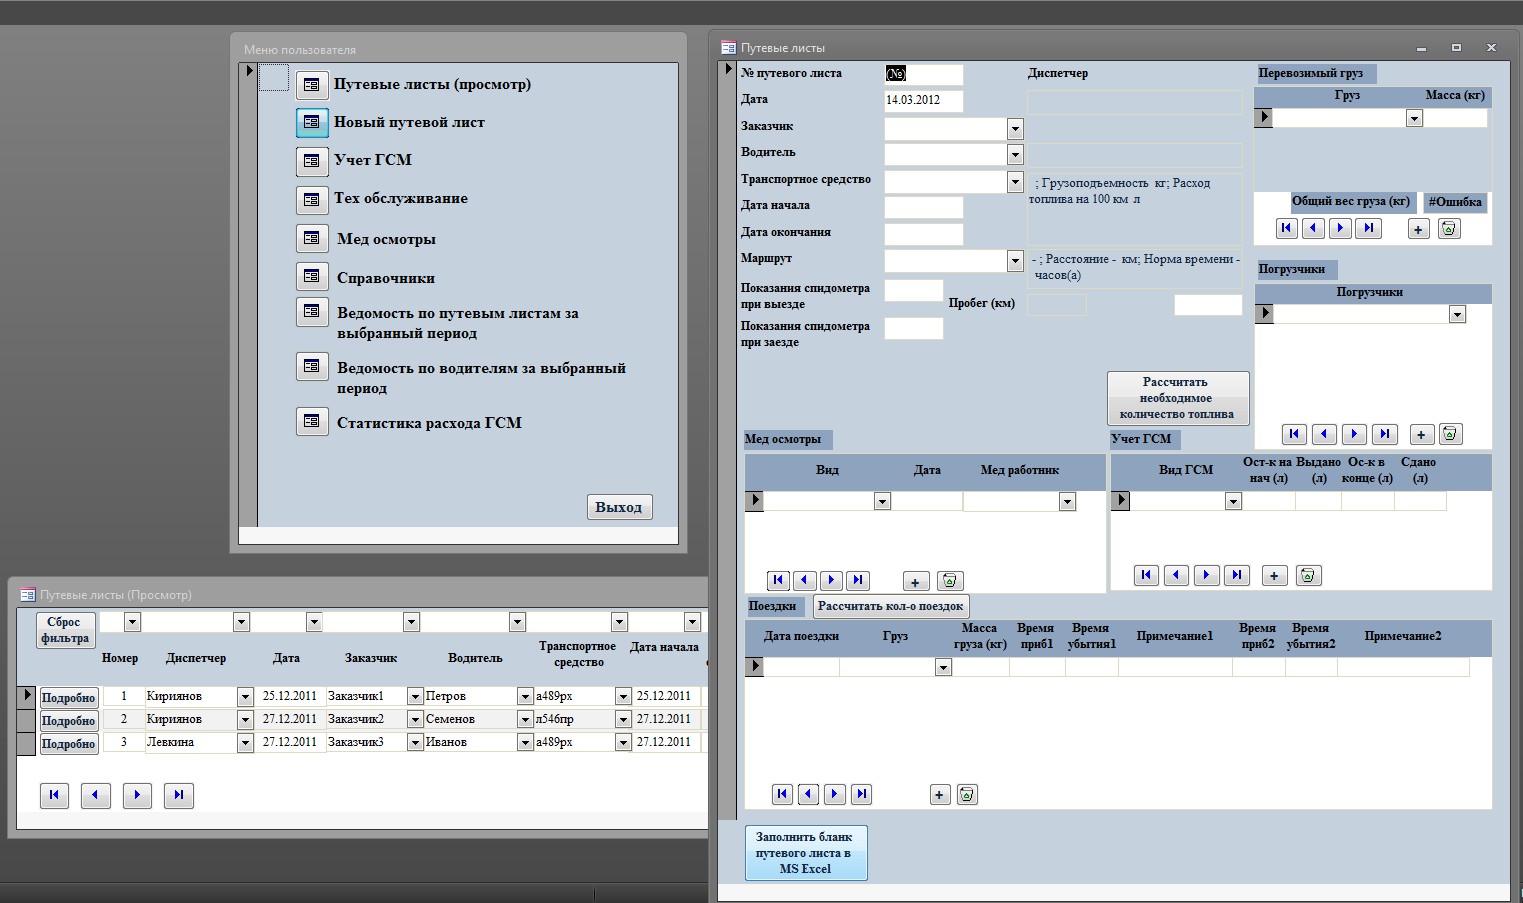
Task: Click Показания спидометра при выезде field
Action: pos(914,290)
